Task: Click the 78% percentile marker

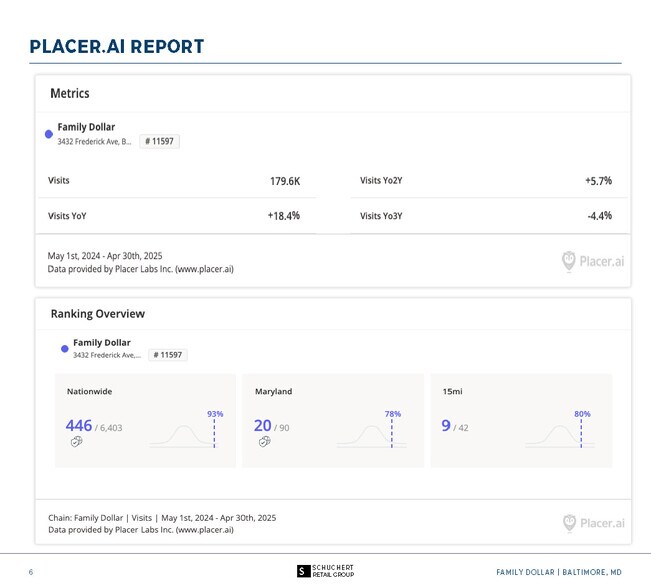Action: click(393, 414)
